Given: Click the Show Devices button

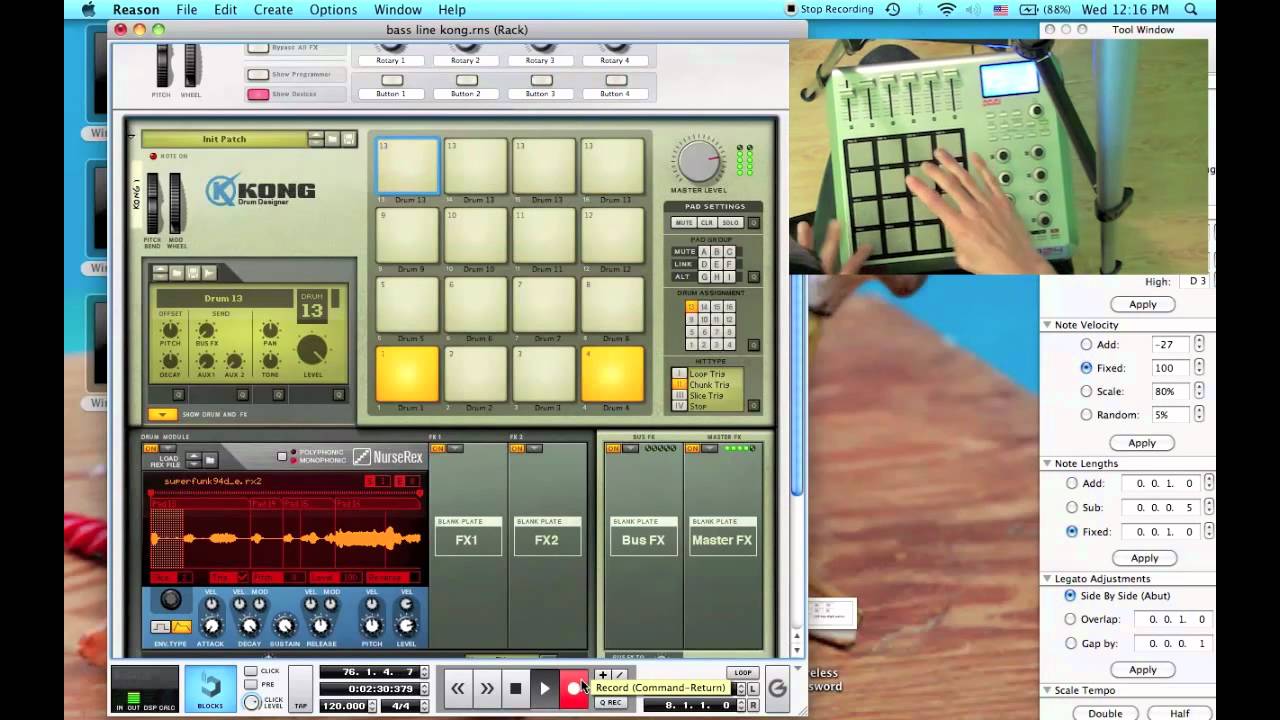Looking at the screenshot, I should pos(258,94).
